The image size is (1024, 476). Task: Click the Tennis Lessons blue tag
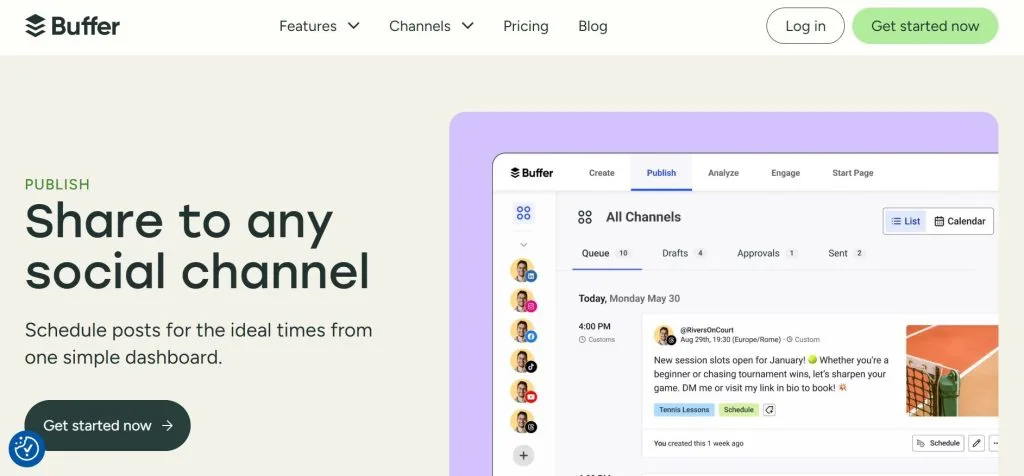coord(684,410)
